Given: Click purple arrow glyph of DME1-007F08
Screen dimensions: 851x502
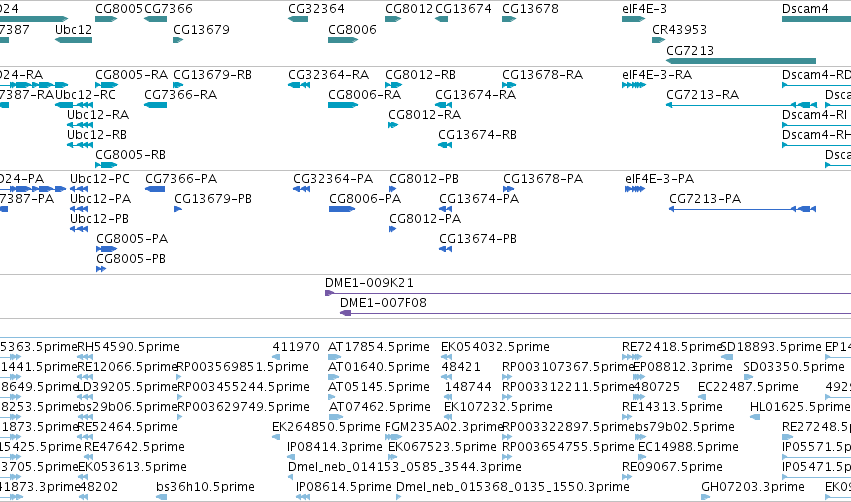Looking at the screenshot, I should (x=345, y=314).
